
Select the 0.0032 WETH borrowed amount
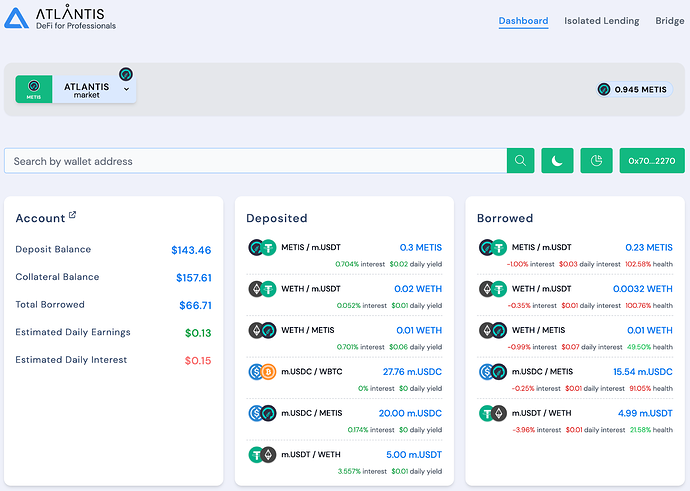point(643,289)
